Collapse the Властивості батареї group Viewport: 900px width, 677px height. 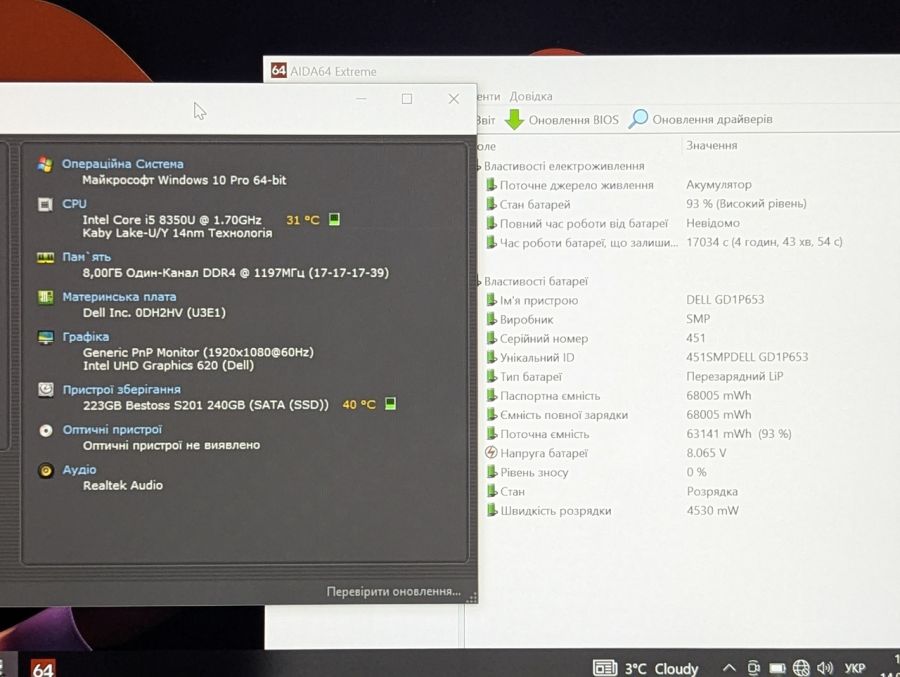coord(478,281)
